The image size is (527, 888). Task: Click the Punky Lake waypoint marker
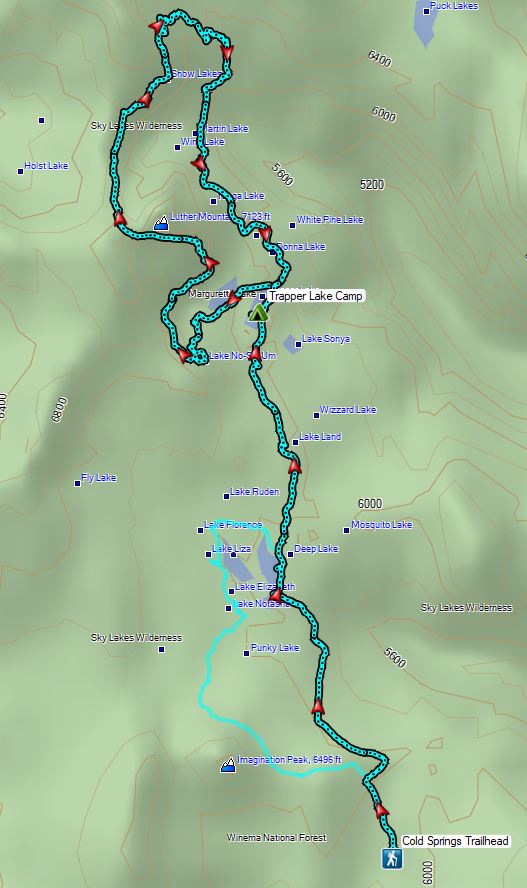point(246,653)
